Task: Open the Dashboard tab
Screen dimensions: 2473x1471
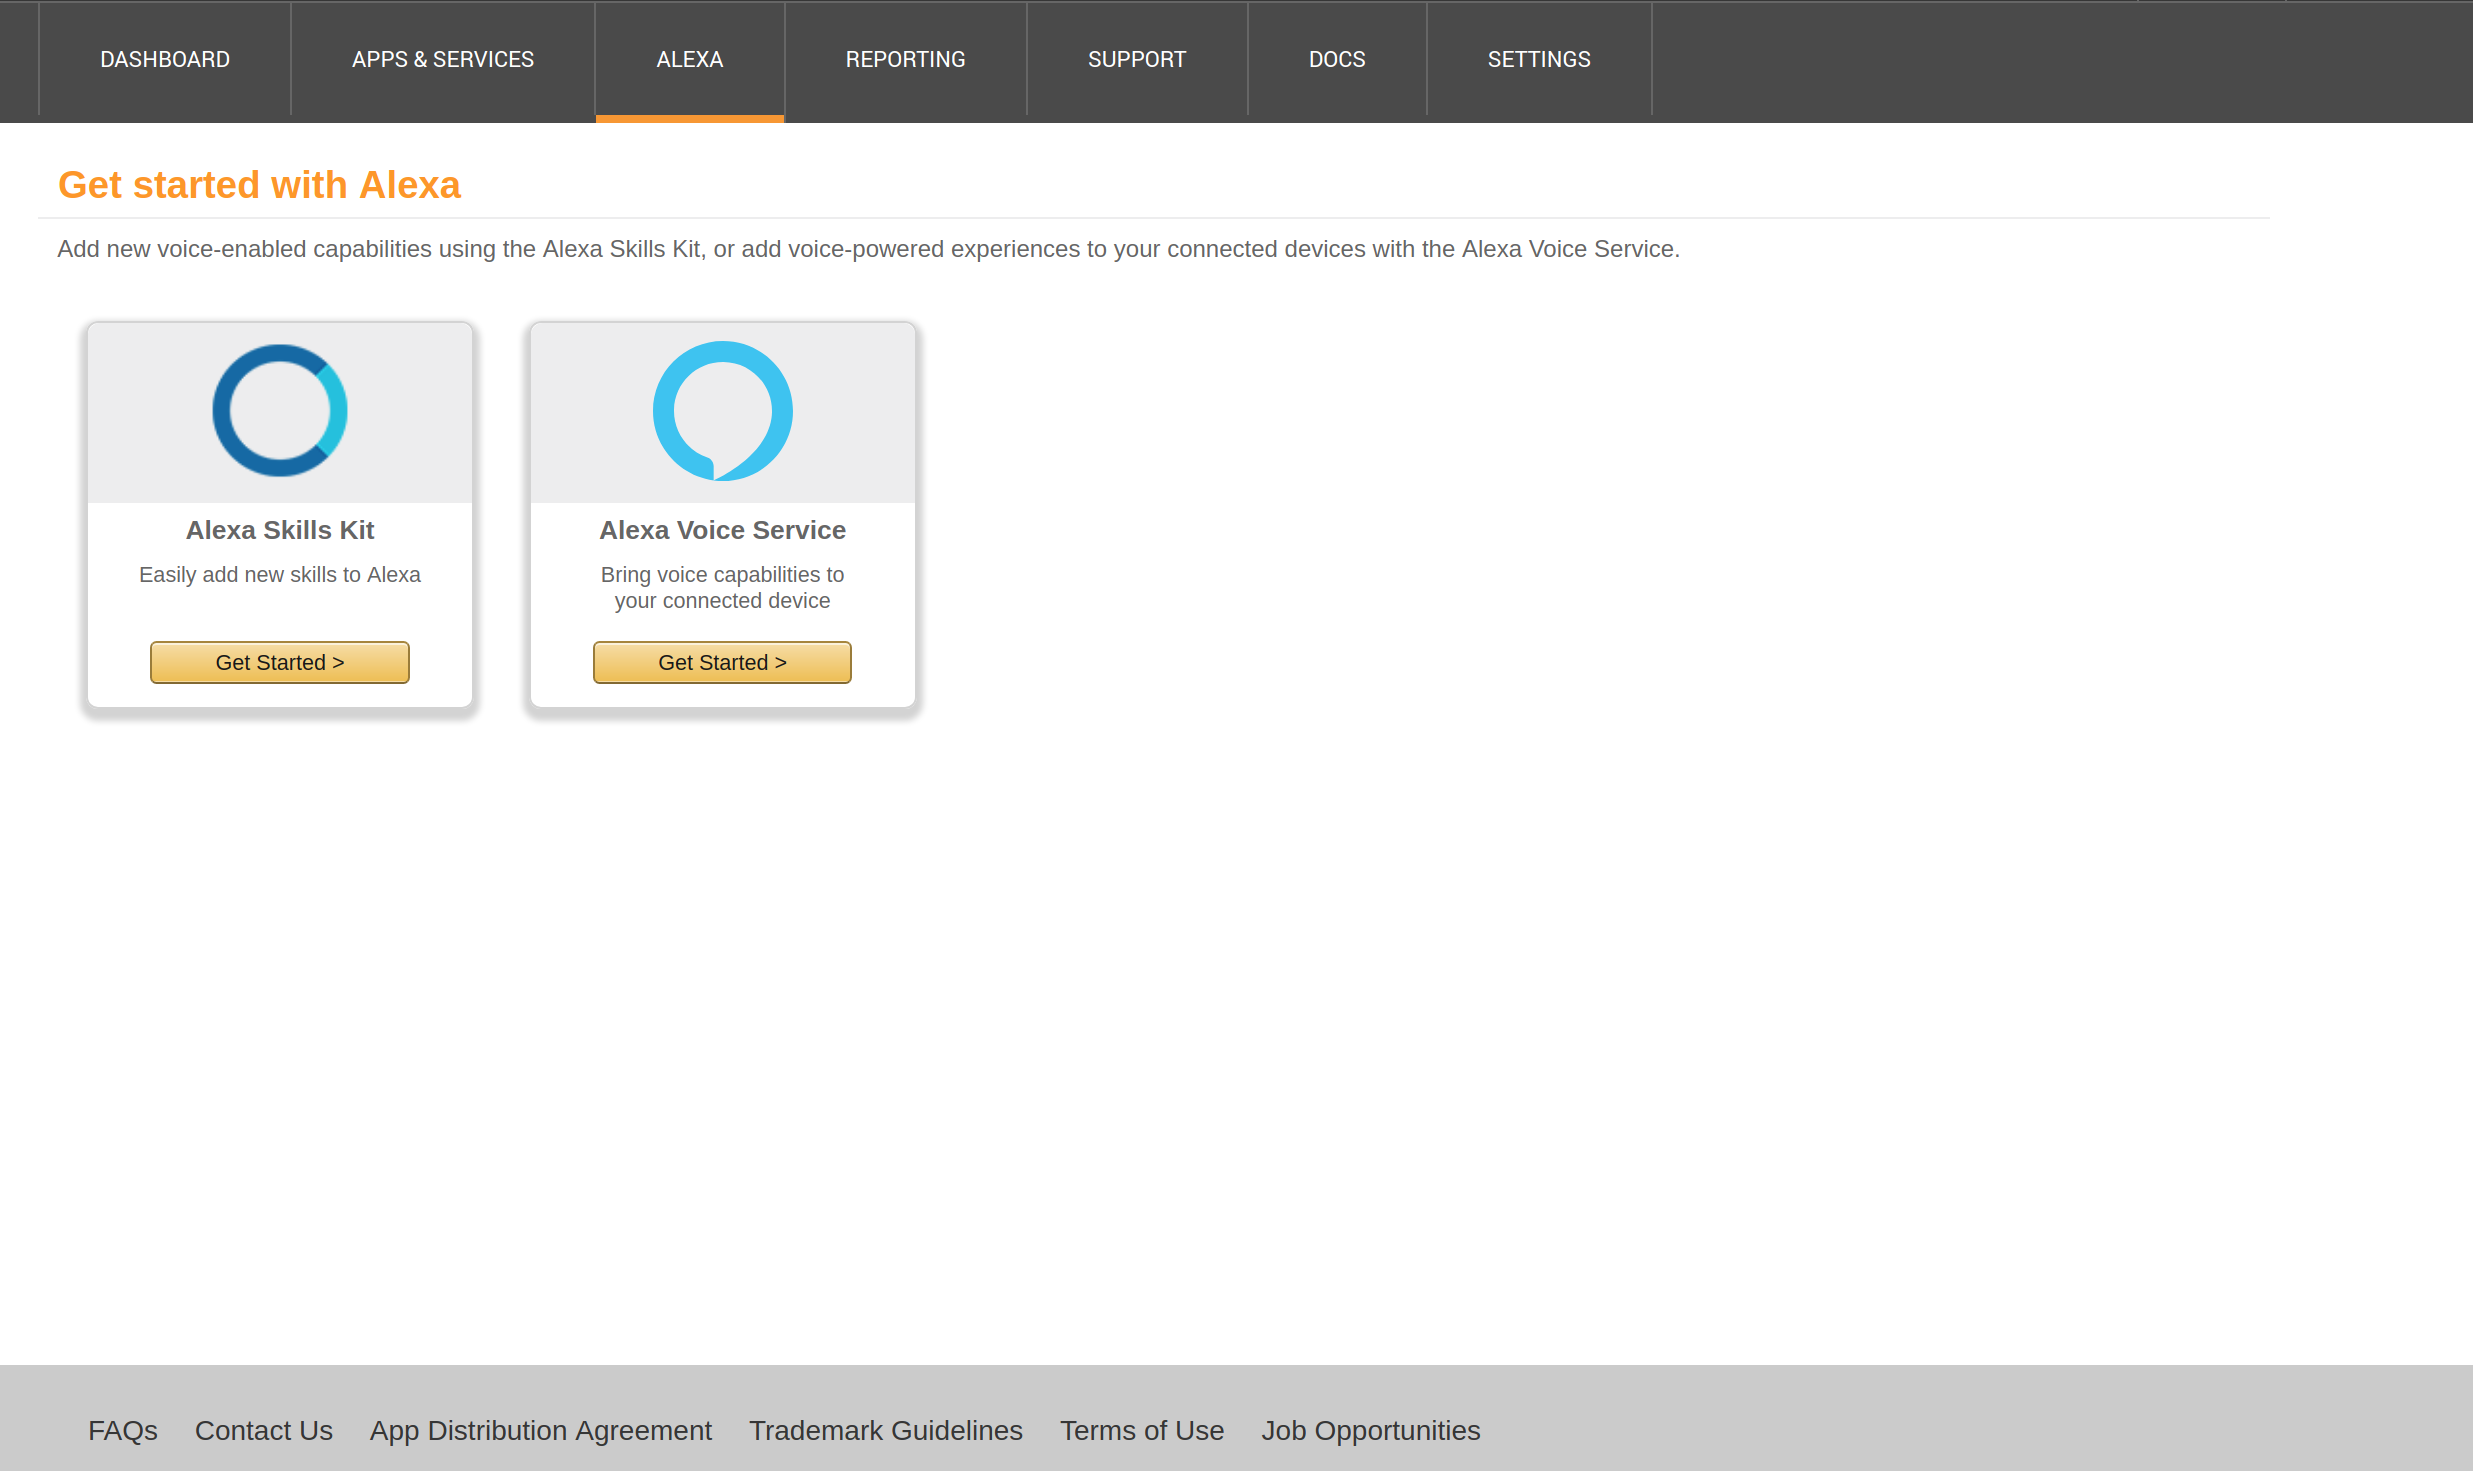Action: (165, 60)
